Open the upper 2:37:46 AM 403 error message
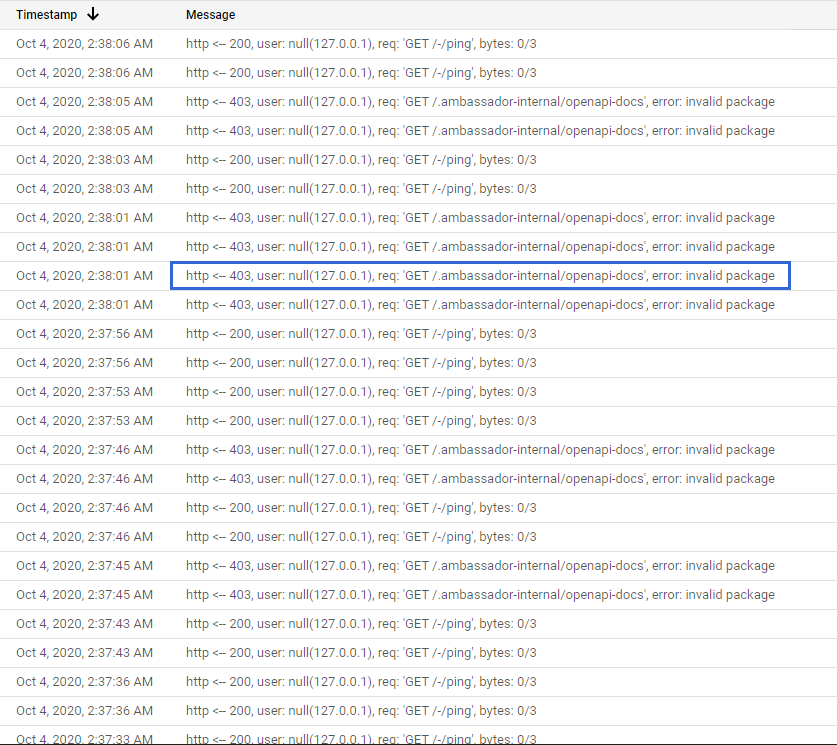Image resolution: width=837 pixels, height=745 pixels. [480, 450]
